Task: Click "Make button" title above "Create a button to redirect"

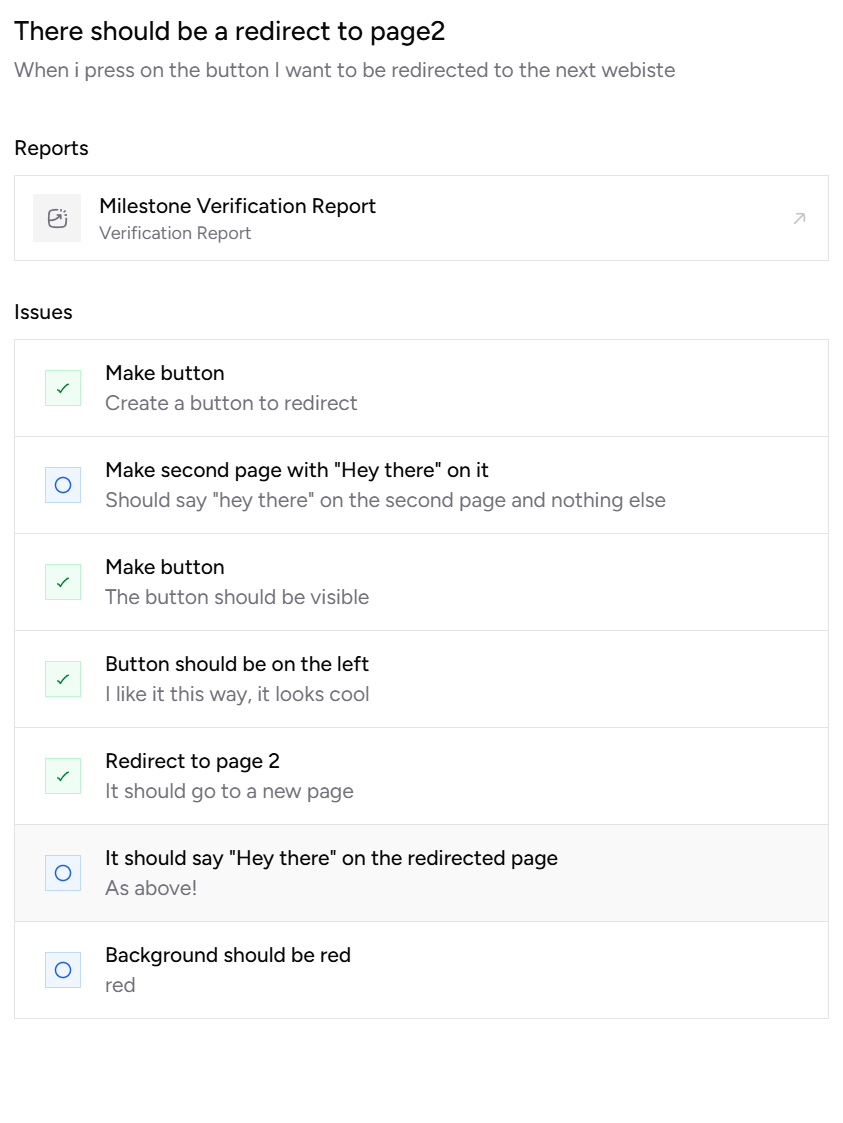Action: point(165,373)
